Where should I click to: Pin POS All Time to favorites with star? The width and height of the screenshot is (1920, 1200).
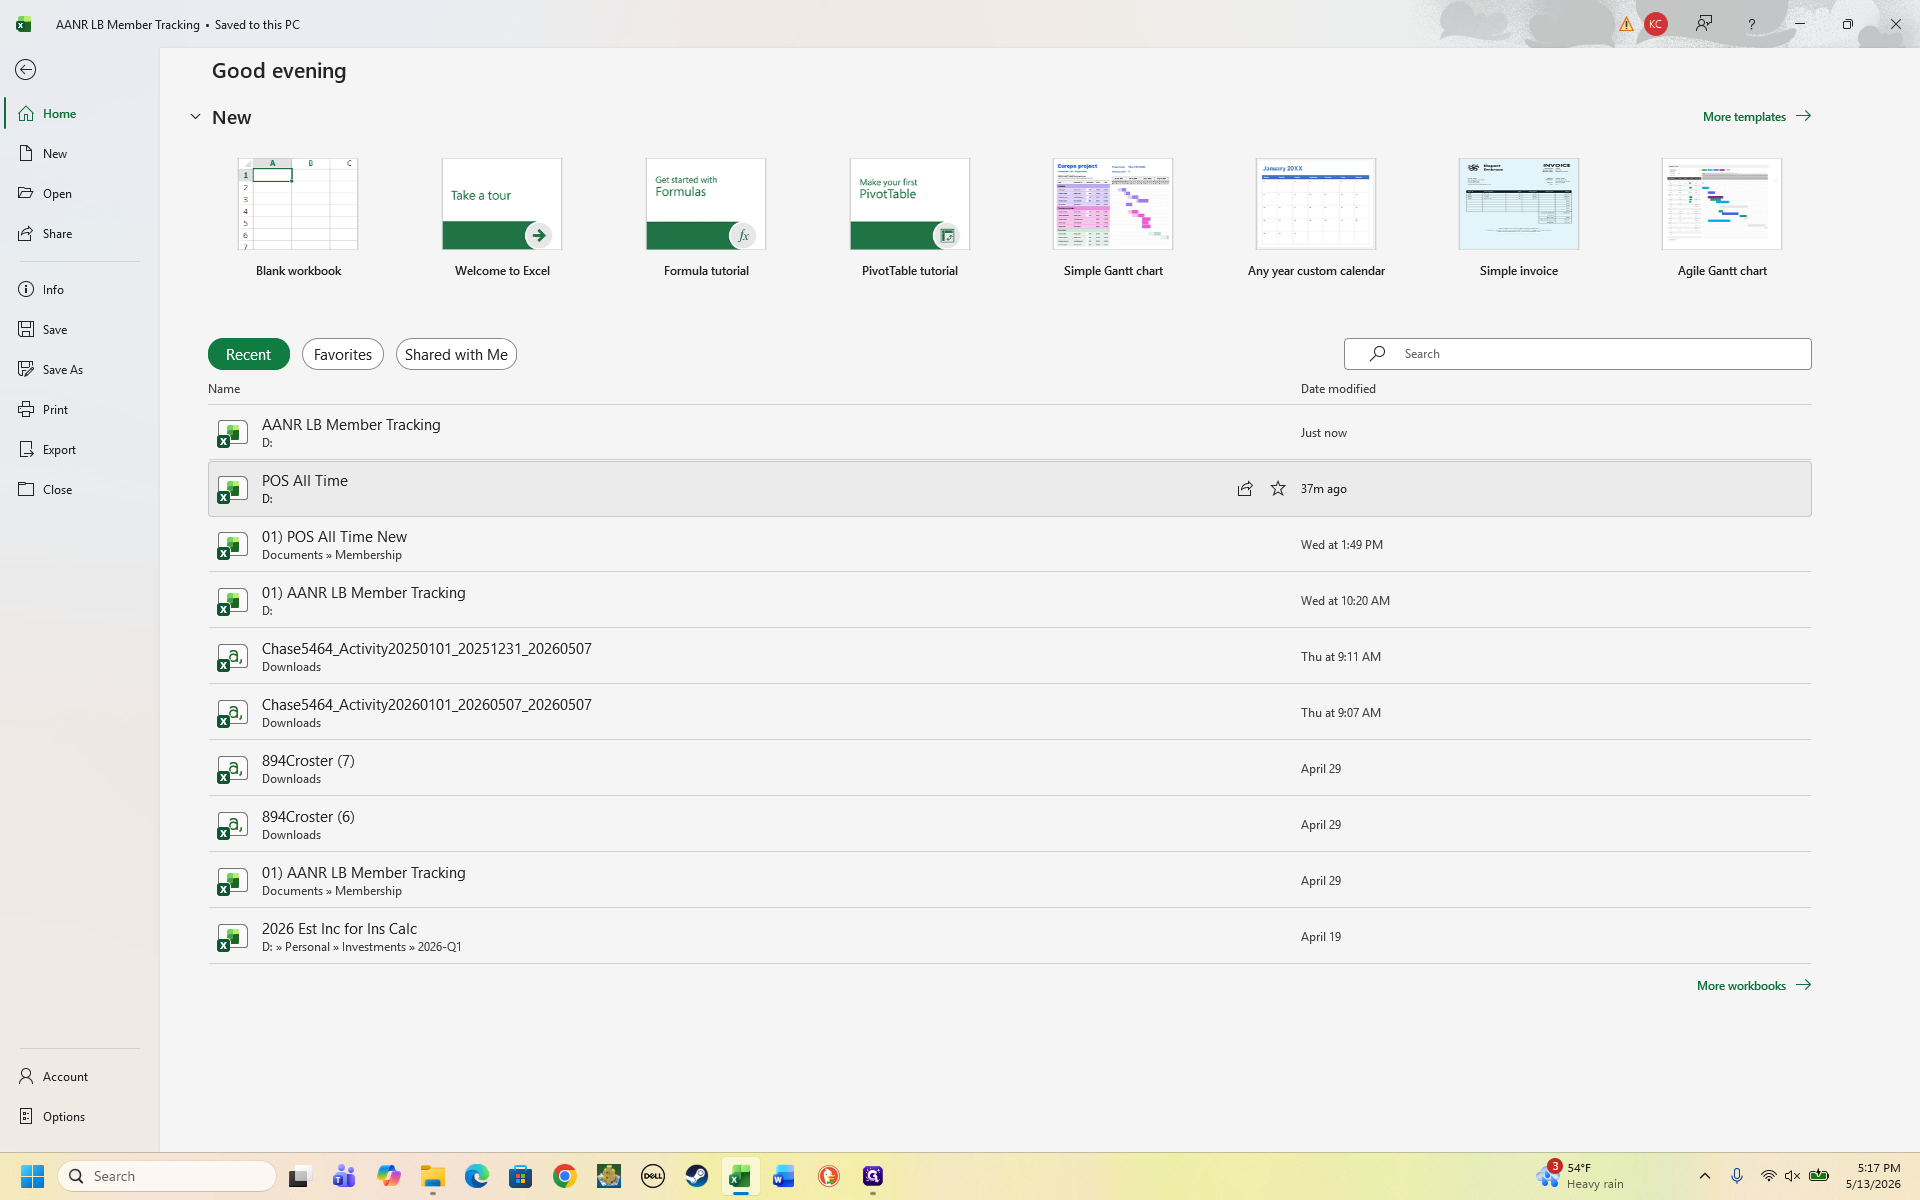tap(1278, 488)
